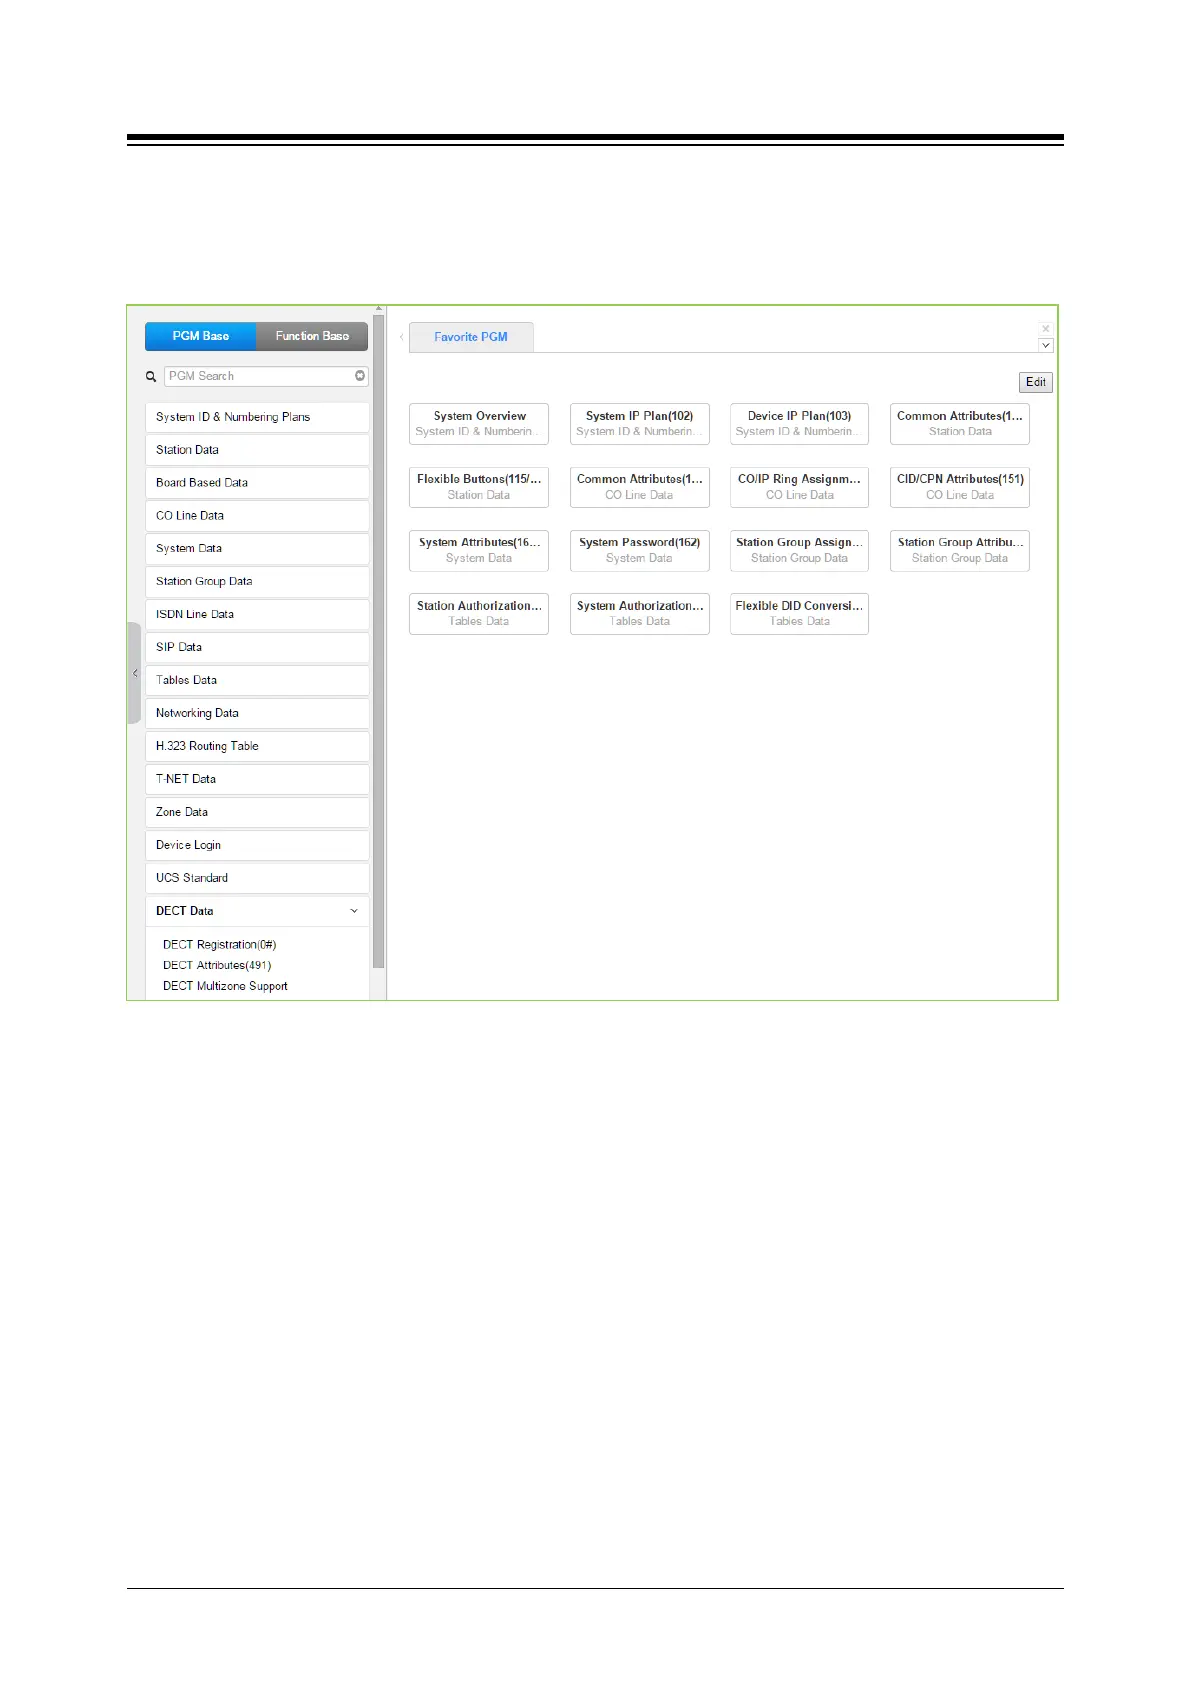Viewport: 1191px width, 1684px height.
Task: Select the Favorite PGM tab
Action: click(471, 337)
